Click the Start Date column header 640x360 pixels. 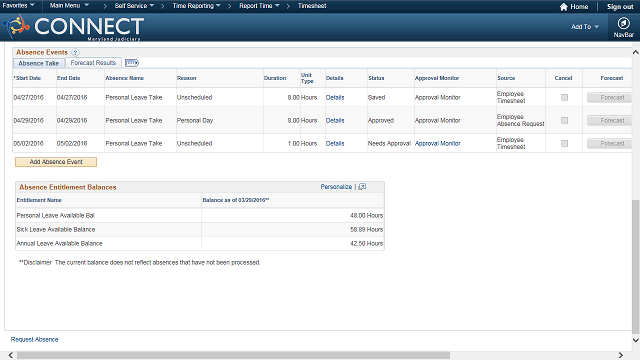click(27, 78)
